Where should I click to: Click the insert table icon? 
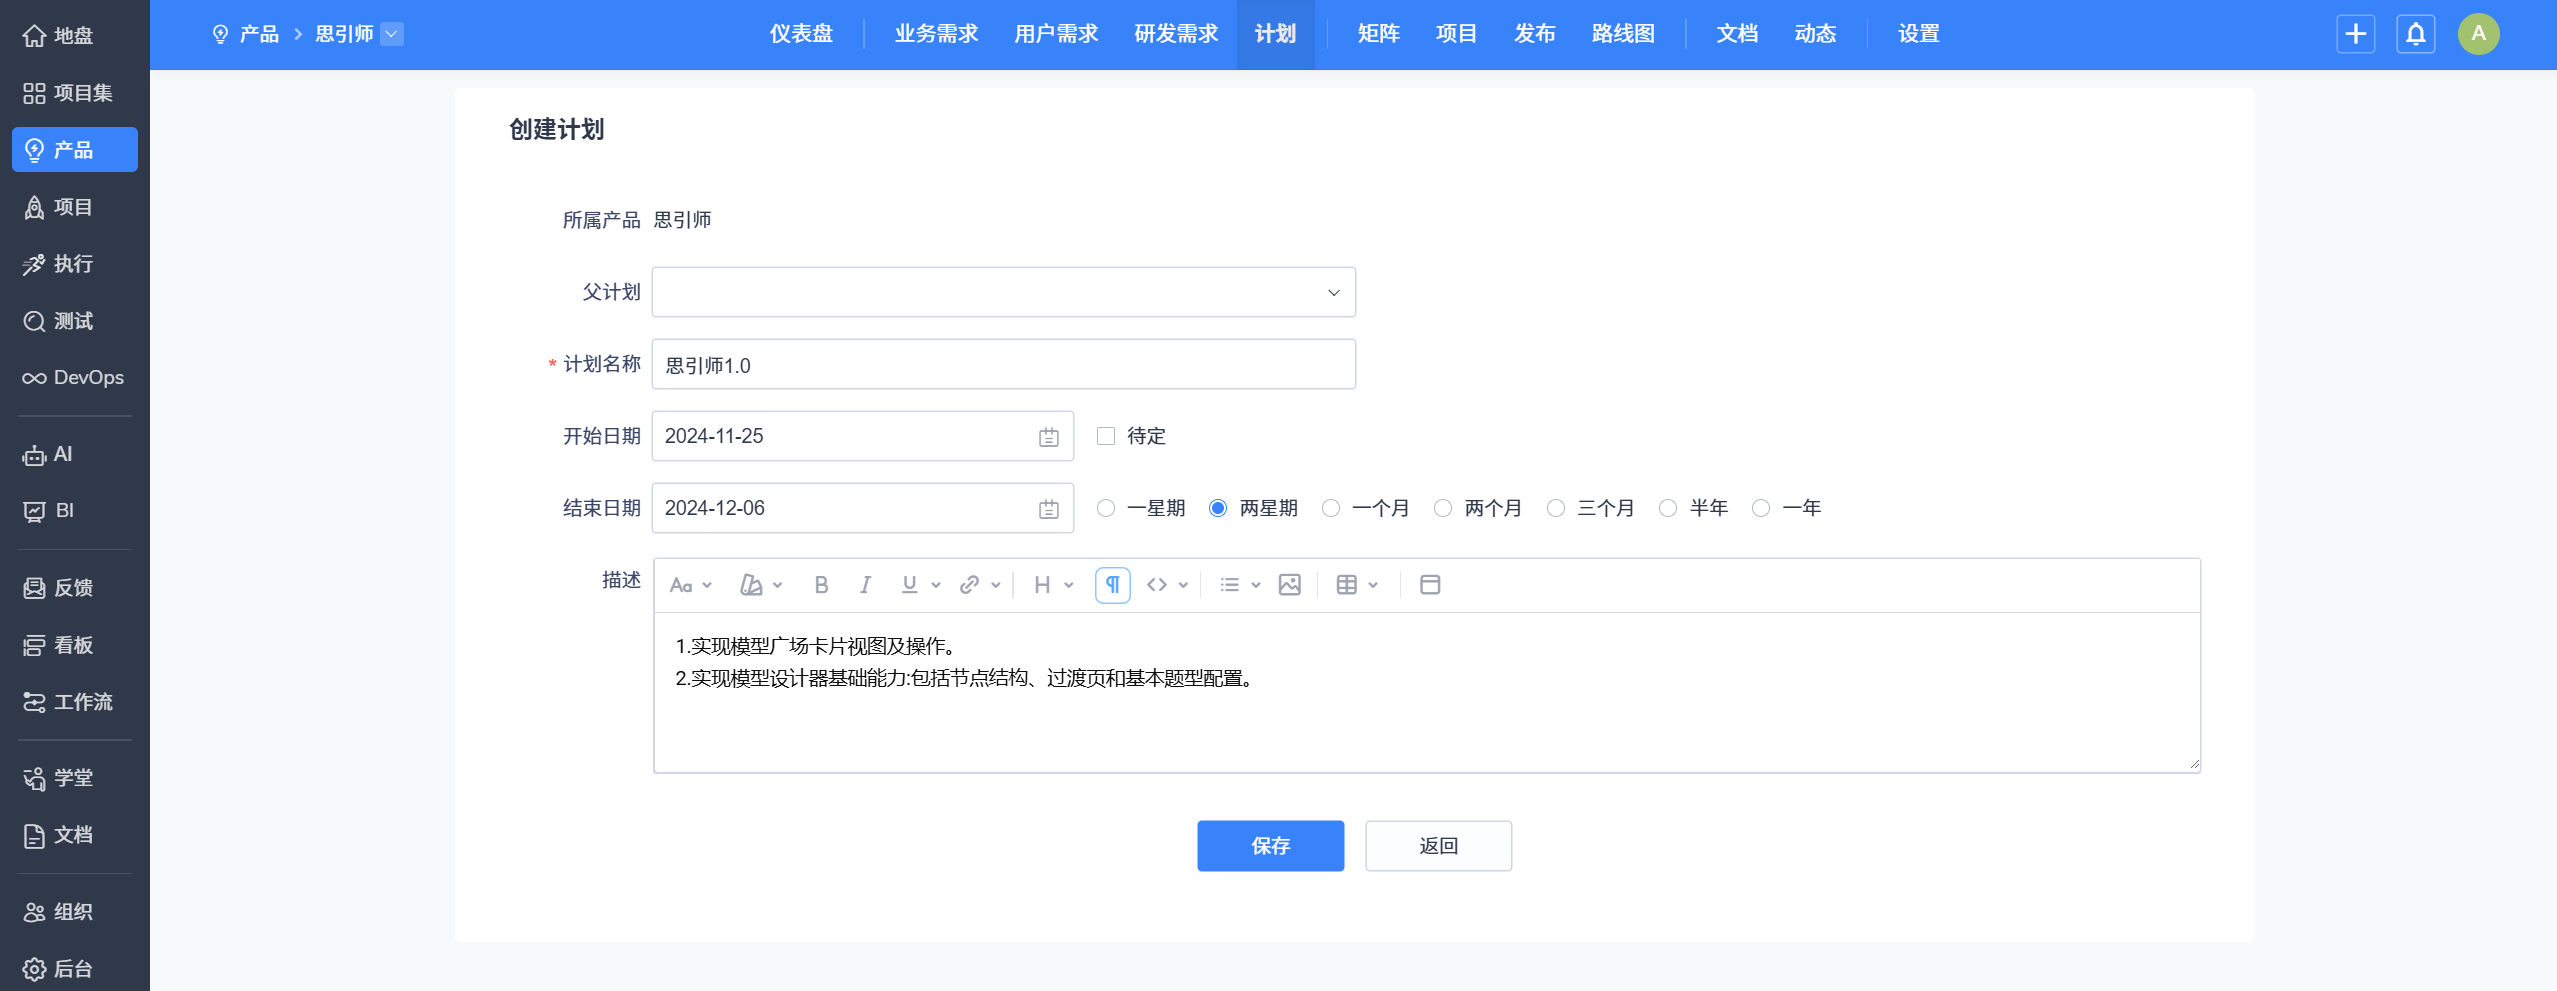tap(1347, 585)
